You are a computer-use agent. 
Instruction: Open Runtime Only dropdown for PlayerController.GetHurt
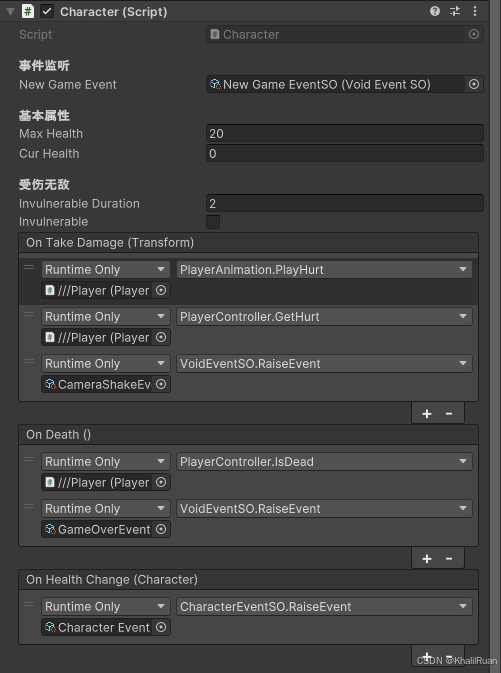pos(106,317)
